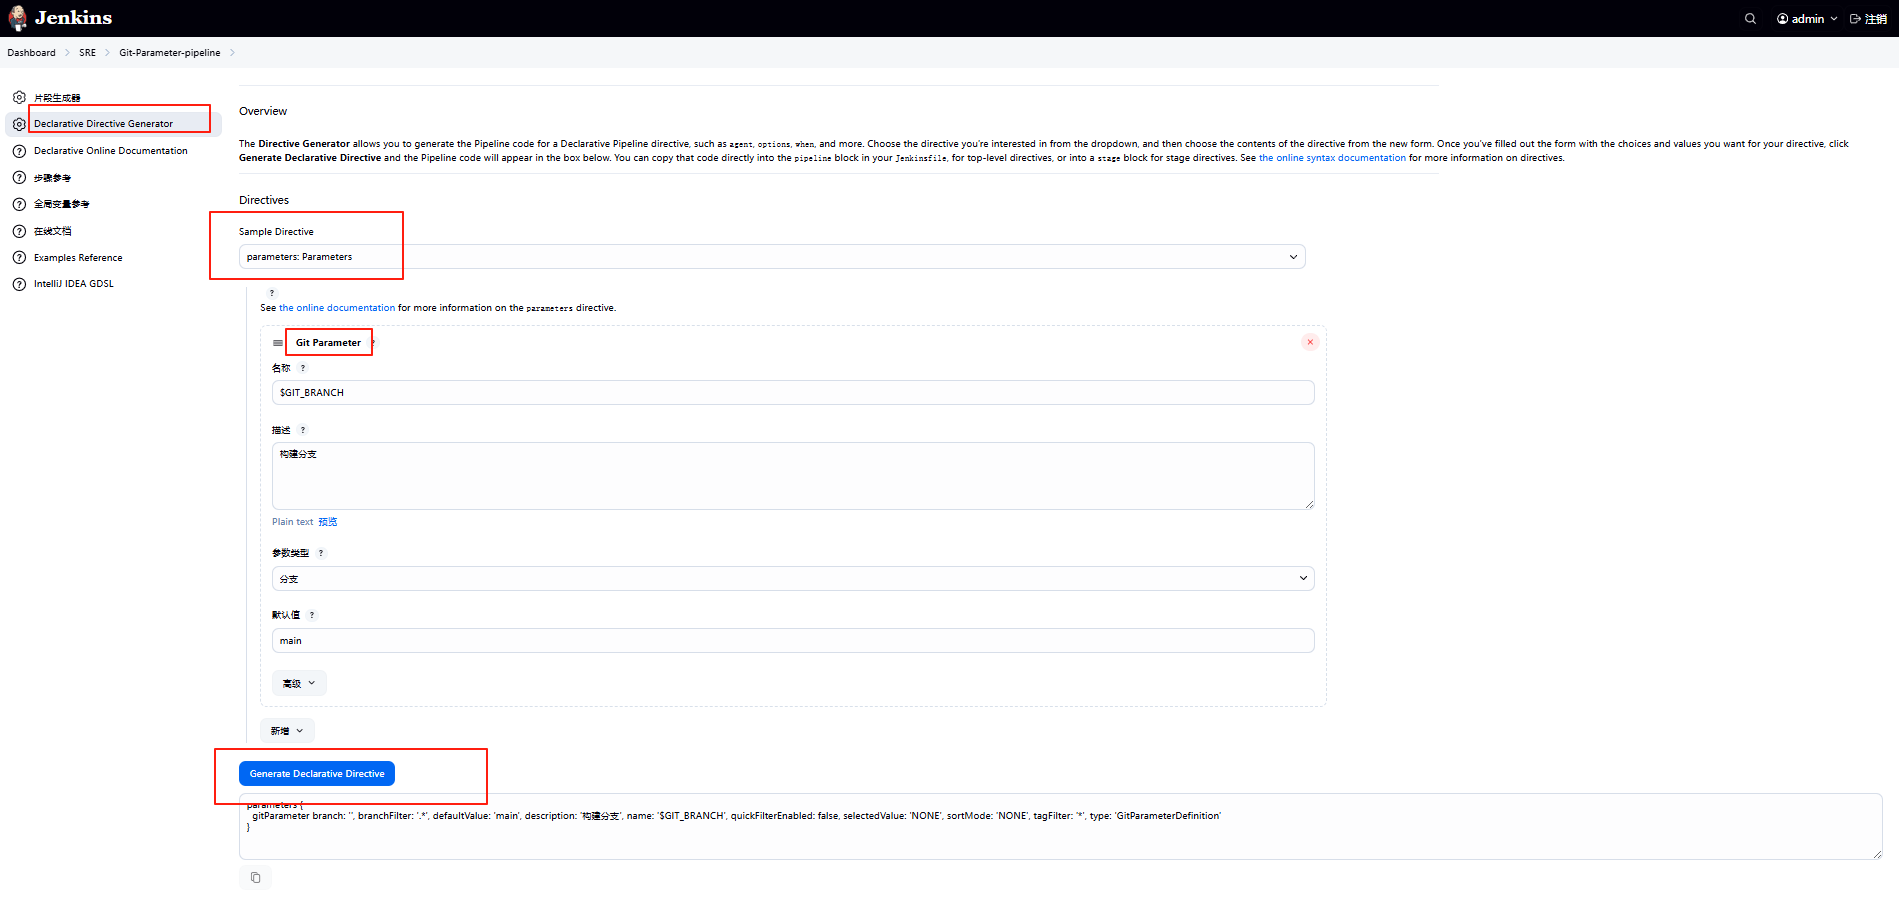Go to Dashboard breadcrumb
The width and height of the screenshot is (1899, 902).
[x=32, y=53]
